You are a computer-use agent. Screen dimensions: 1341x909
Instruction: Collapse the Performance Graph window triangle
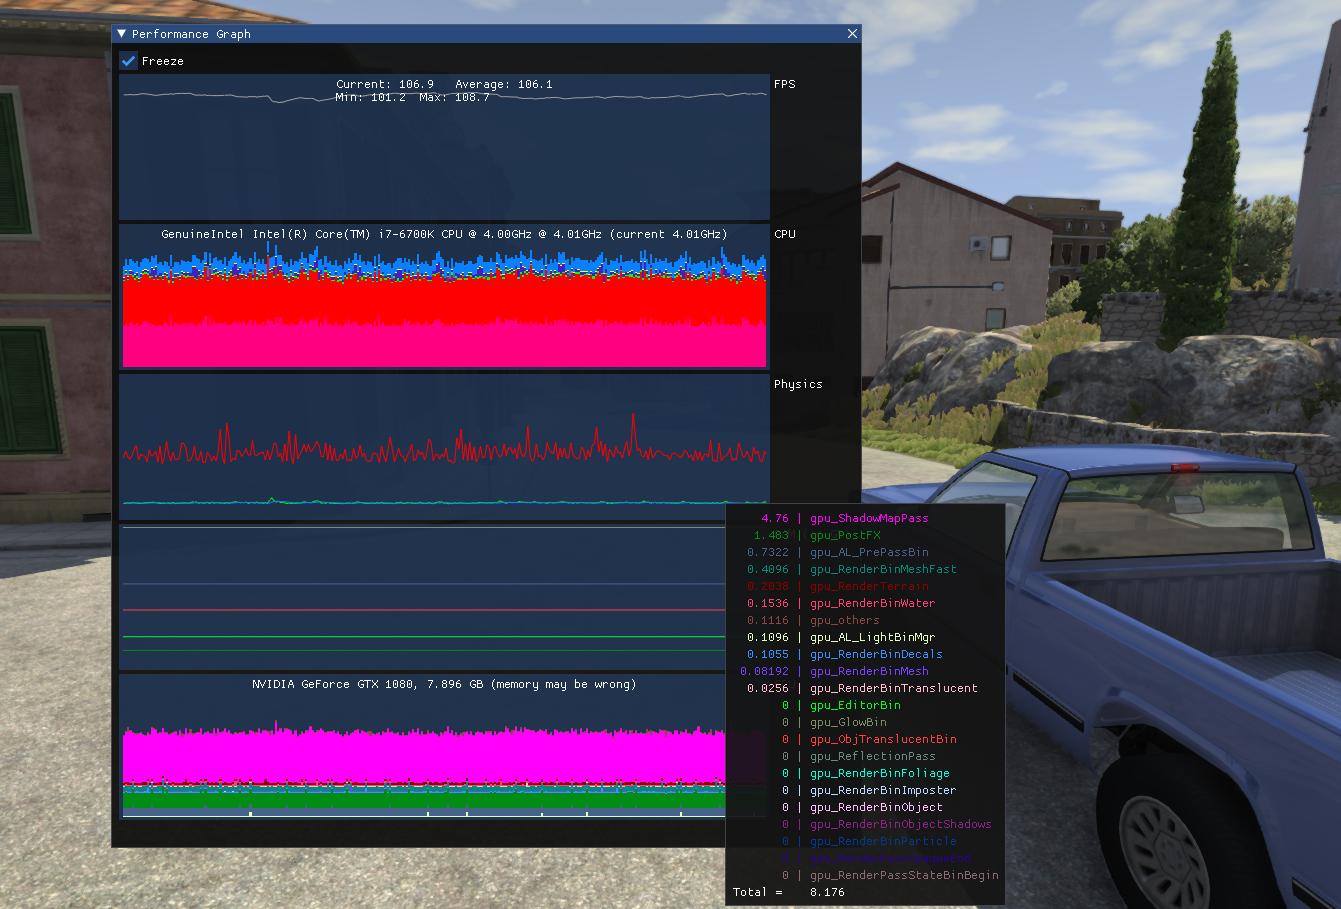click(122, 34)
